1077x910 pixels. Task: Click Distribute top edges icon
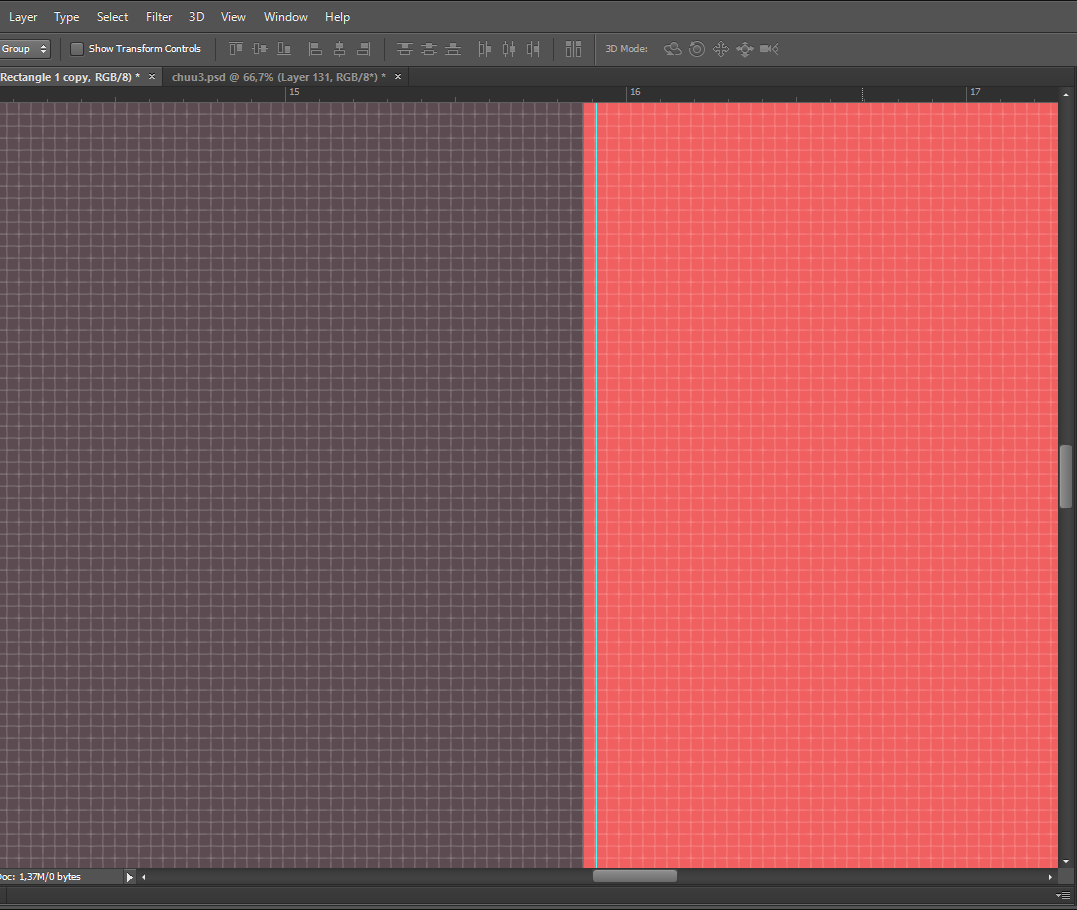(405, 49)
